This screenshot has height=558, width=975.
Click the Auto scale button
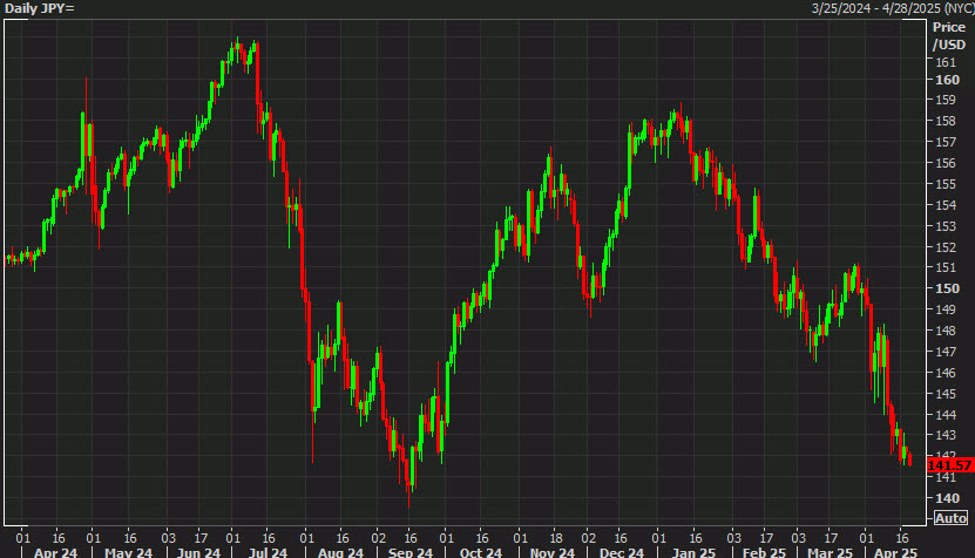949,518
